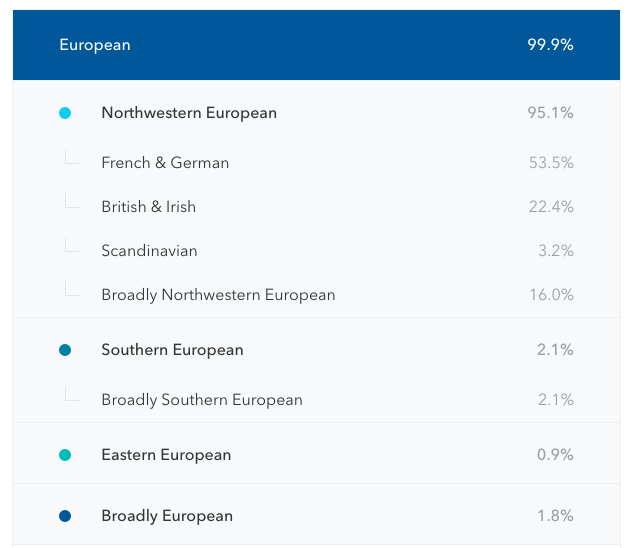Select the Northwestern European row label
Viewport: 635px width, 548px height.
click(189, 113)
